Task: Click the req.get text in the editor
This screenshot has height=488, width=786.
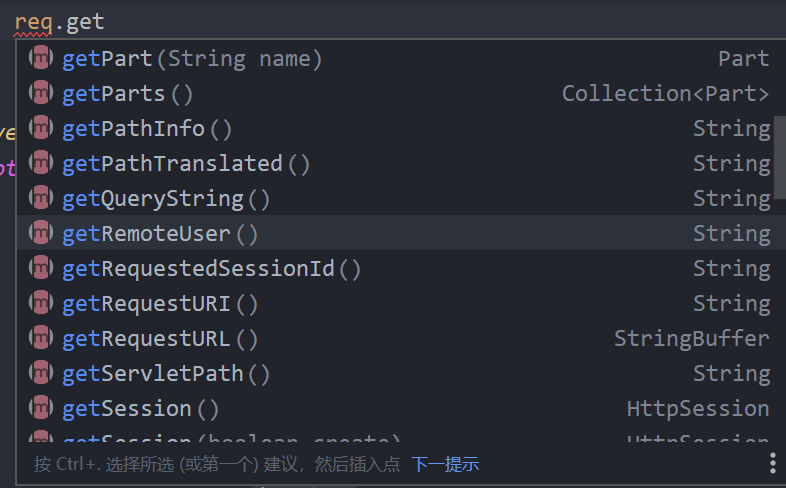Action: point(59,21)
